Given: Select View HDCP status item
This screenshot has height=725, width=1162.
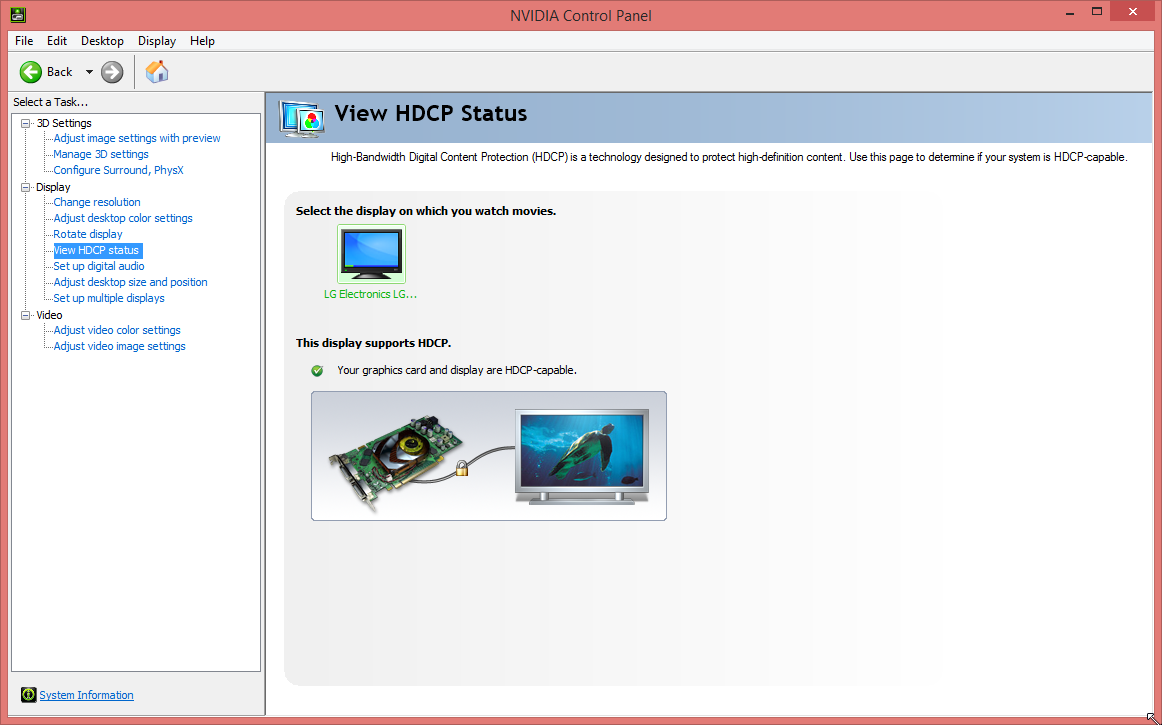Looking at the screenshot, I should [97, 250].
